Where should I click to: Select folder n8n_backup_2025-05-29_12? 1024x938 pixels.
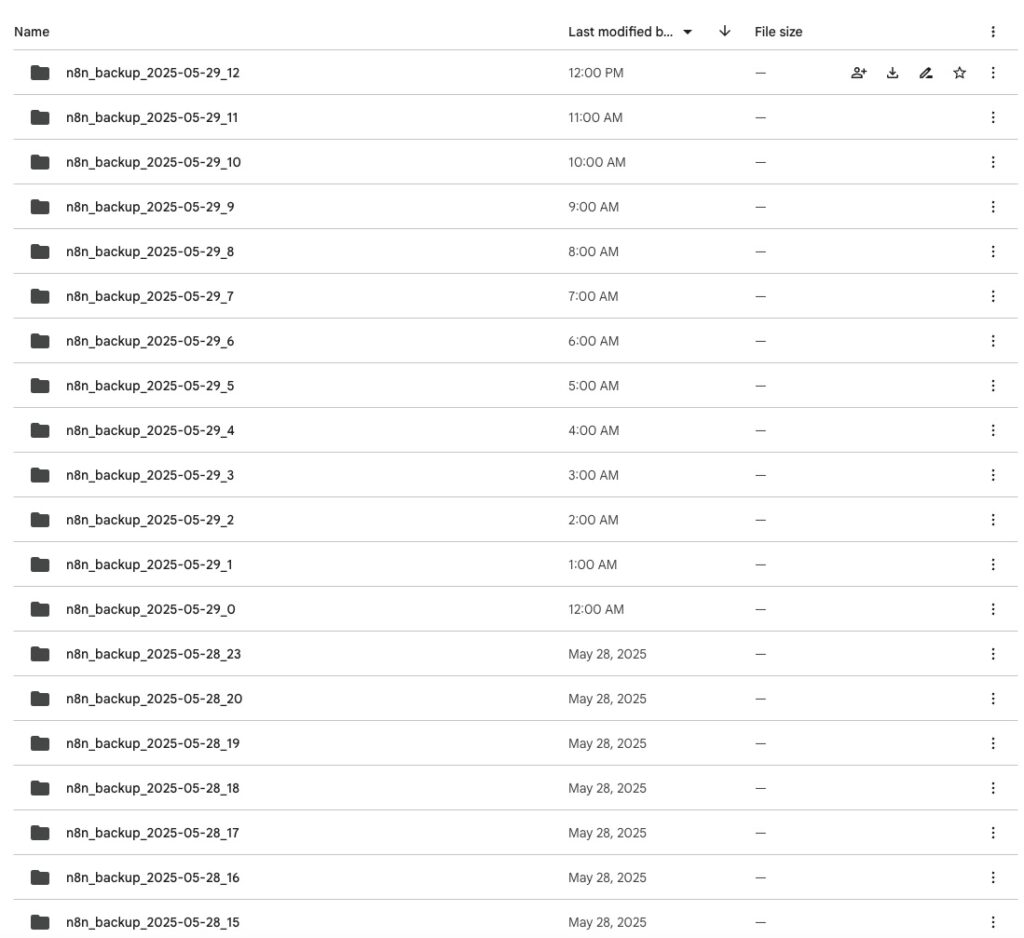pos(515,73)
